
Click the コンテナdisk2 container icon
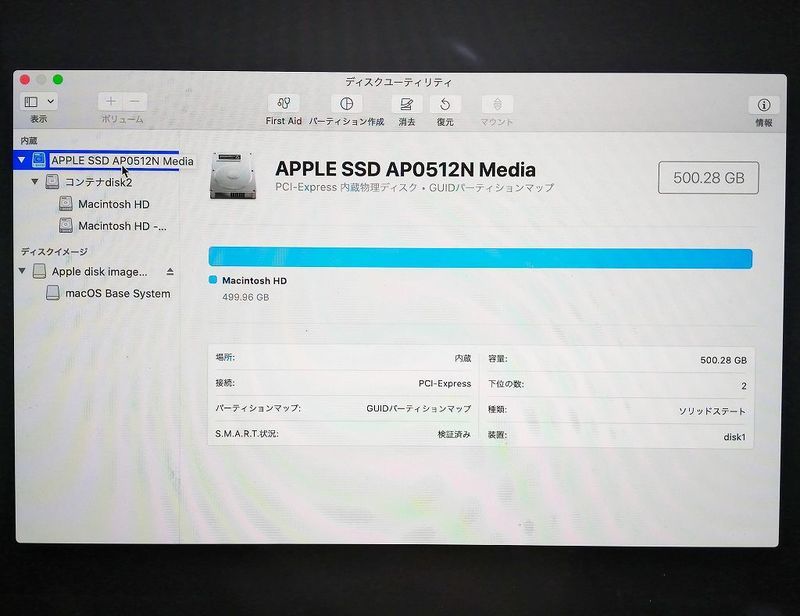(x=52, y=182)
